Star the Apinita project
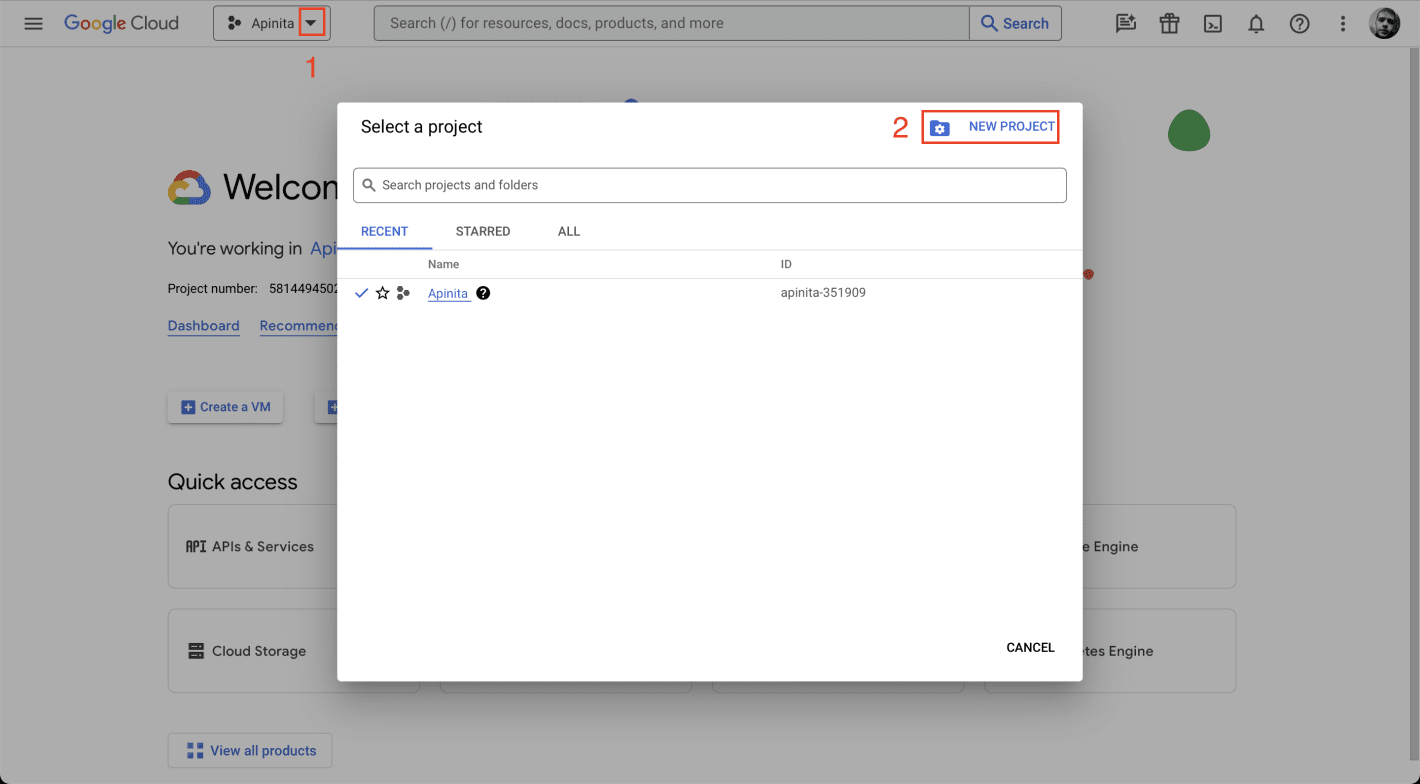The width and height of the screenshot is (1420, 784). 382,293
